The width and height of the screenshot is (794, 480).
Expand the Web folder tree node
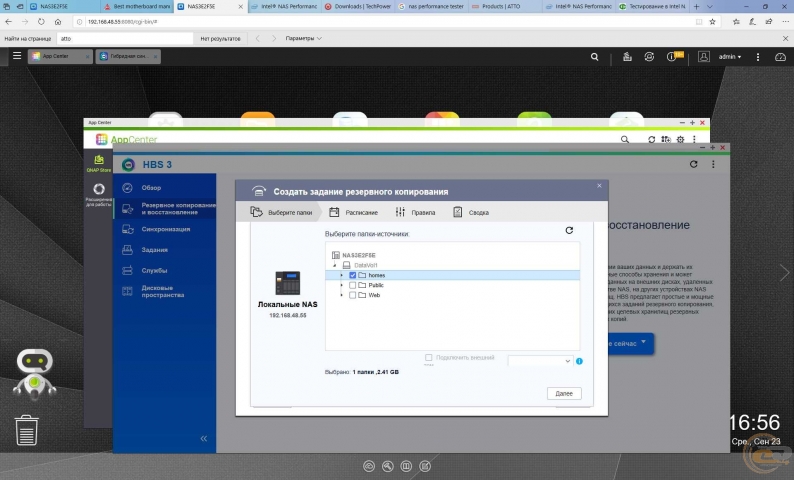(x=342, y=295)
